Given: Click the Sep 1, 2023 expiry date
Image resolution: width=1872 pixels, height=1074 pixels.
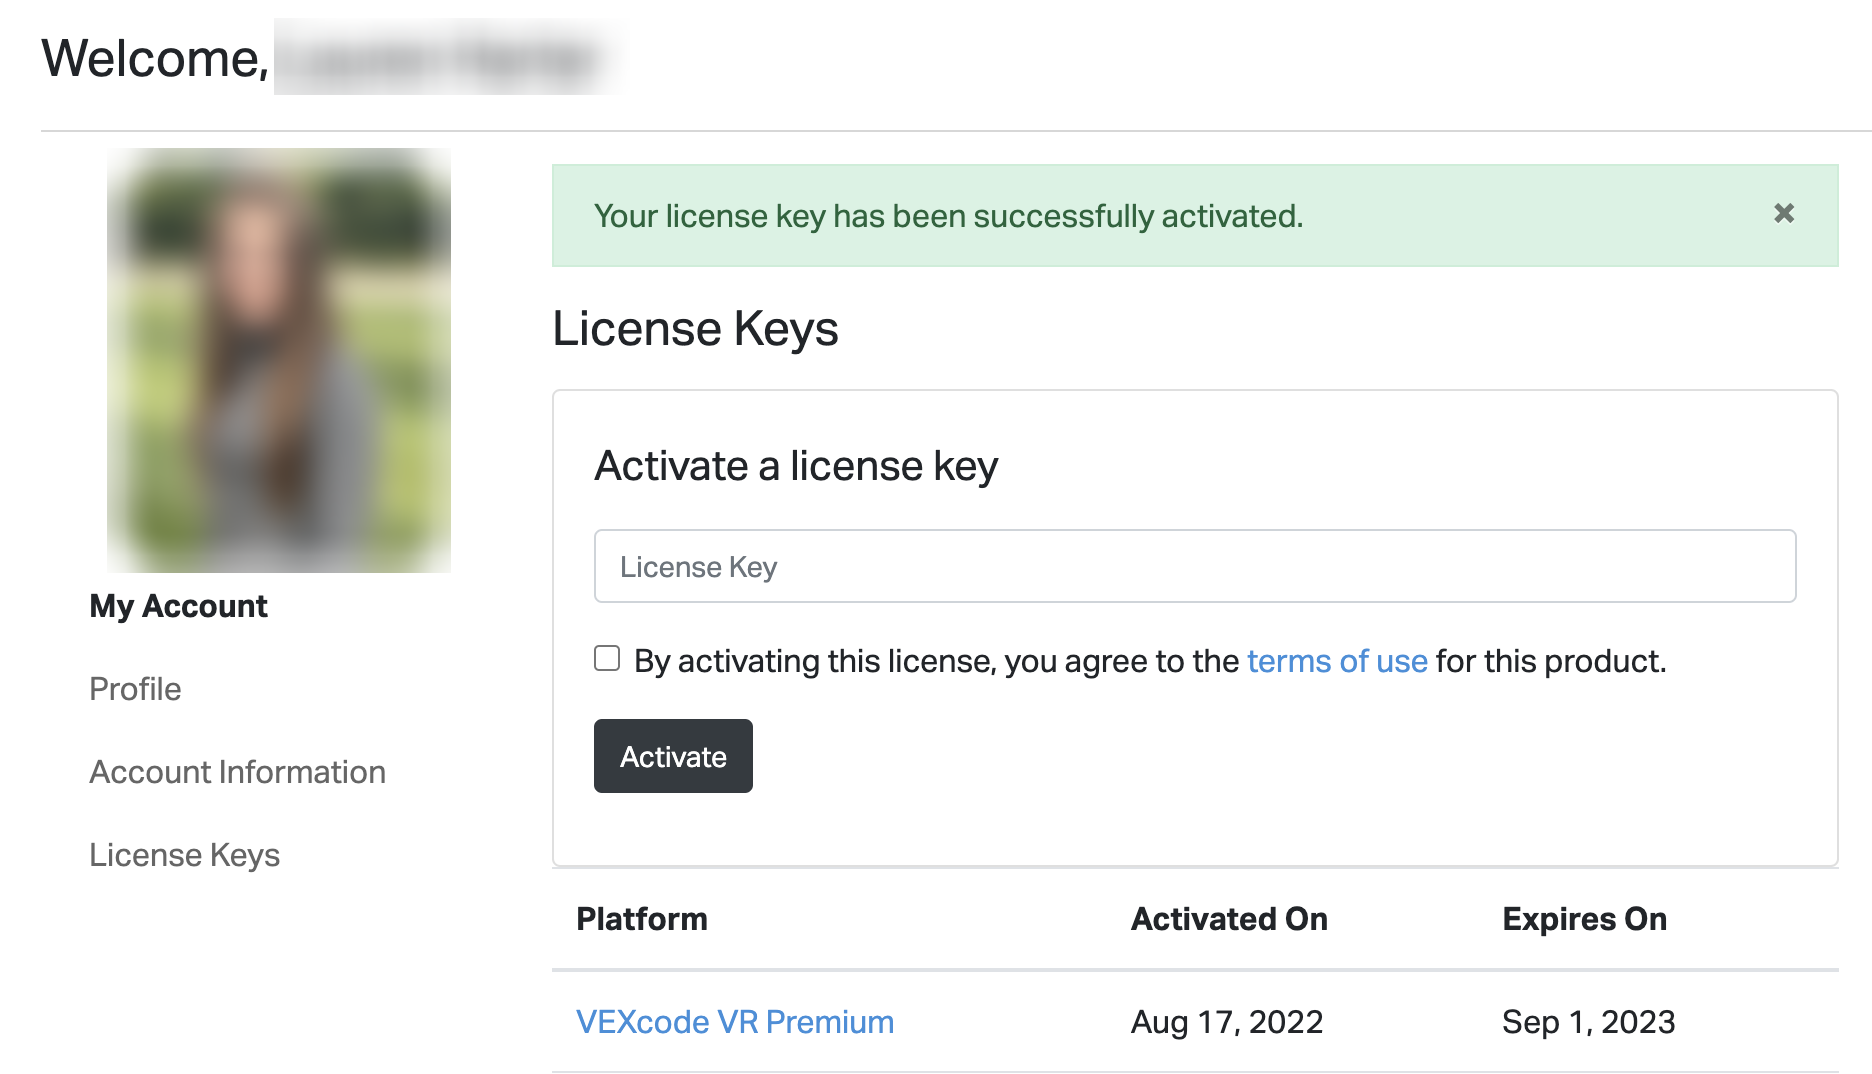Looking at the screenshot, I should point(1587,1022).
